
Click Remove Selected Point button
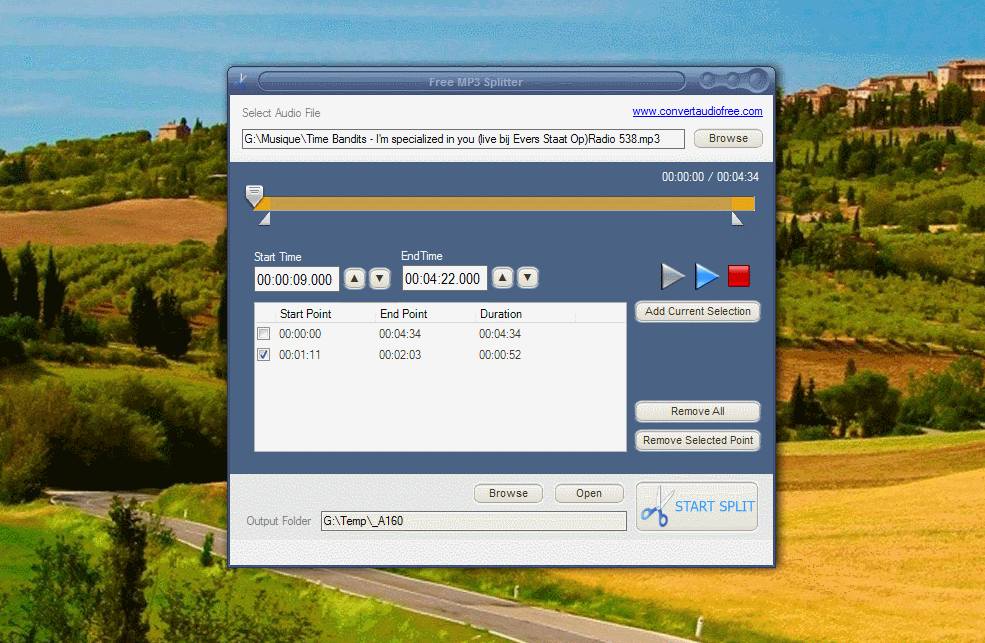pos(697,440)
